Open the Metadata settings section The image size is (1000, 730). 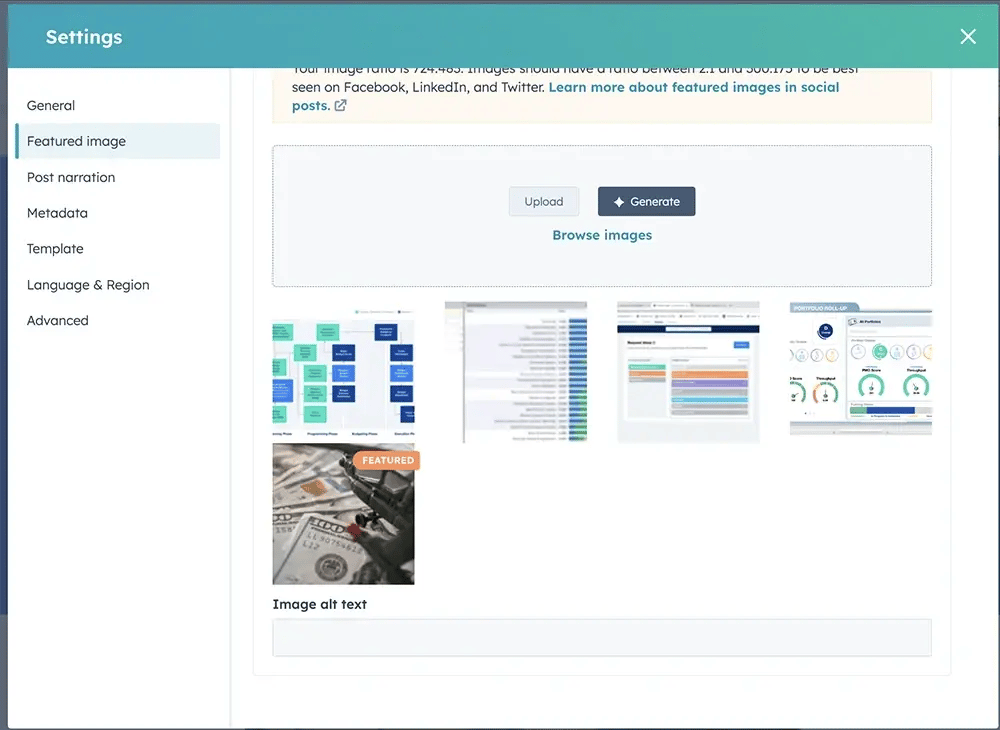(x=57, y=213)
